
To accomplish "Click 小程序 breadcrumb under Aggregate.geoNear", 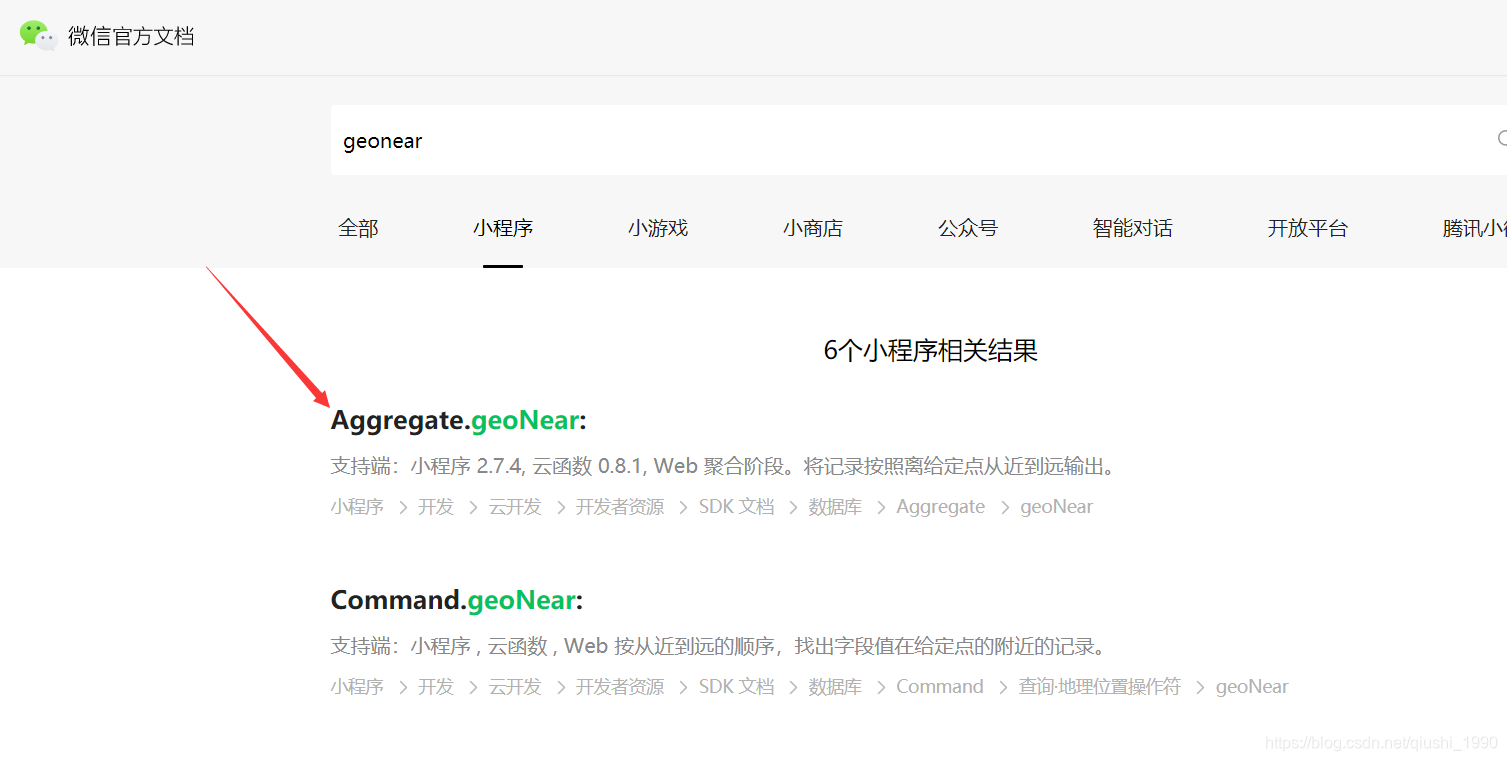I will pos(357,507).
